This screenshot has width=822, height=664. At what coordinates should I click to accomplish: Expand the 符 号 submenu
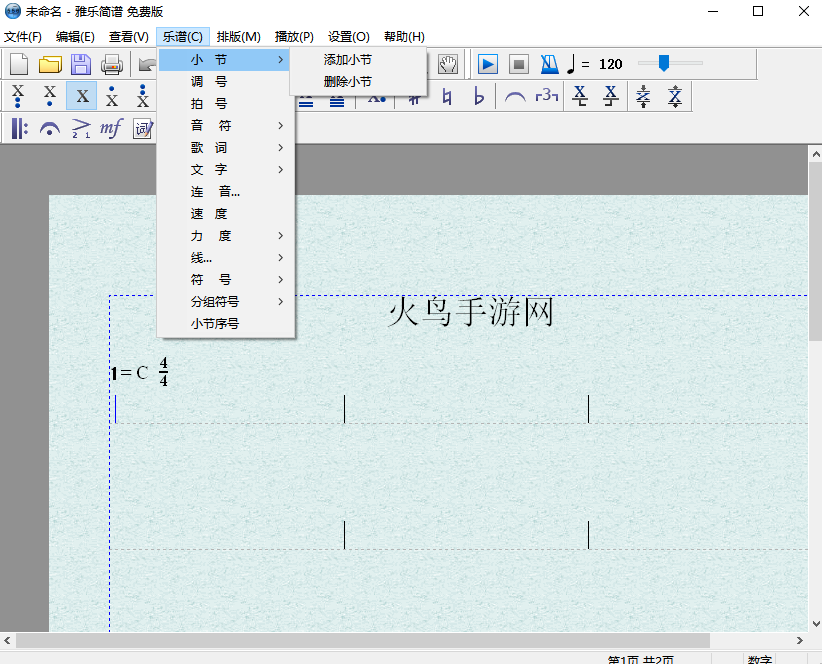coord(224,280)
